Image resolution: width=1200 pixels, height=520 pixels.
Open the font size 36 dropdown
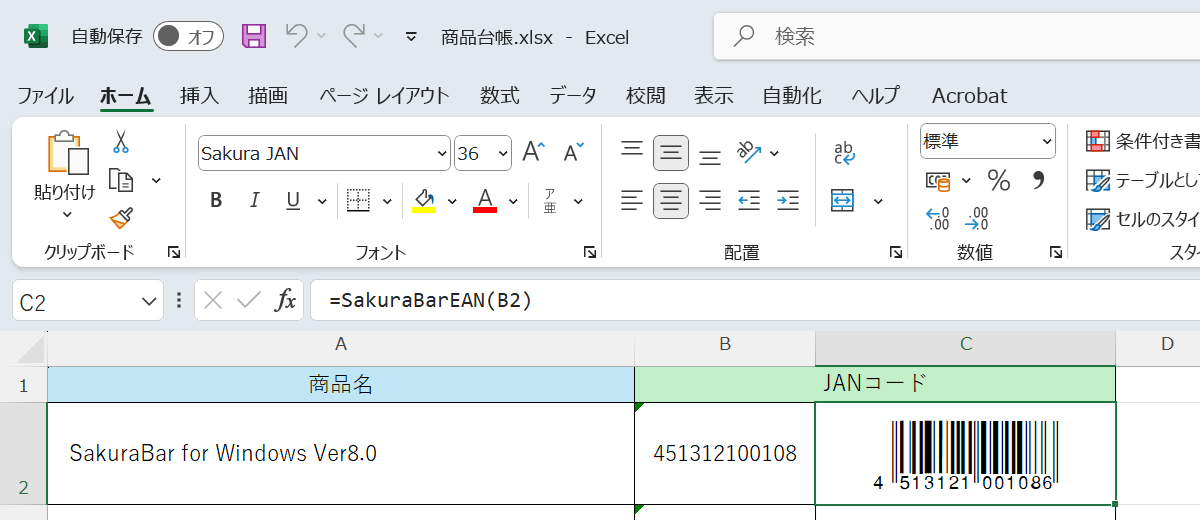tap(502, 153)
